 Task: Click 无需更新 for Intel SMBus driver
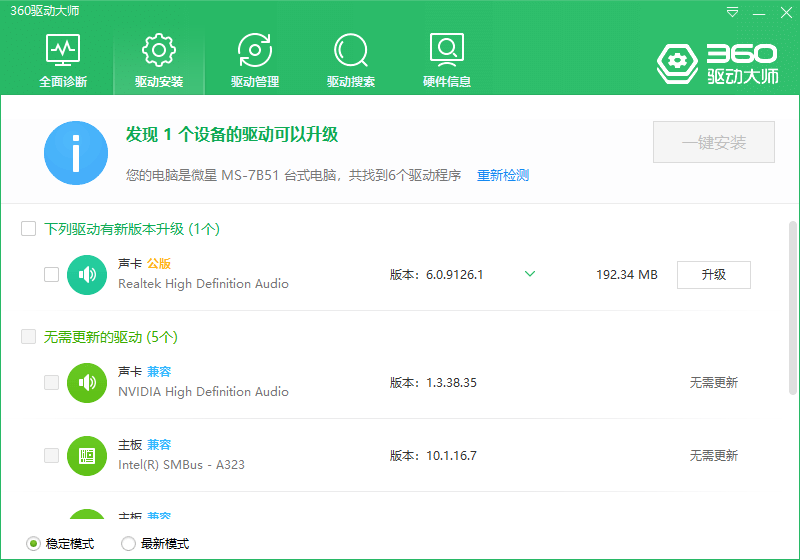(714, 455)
